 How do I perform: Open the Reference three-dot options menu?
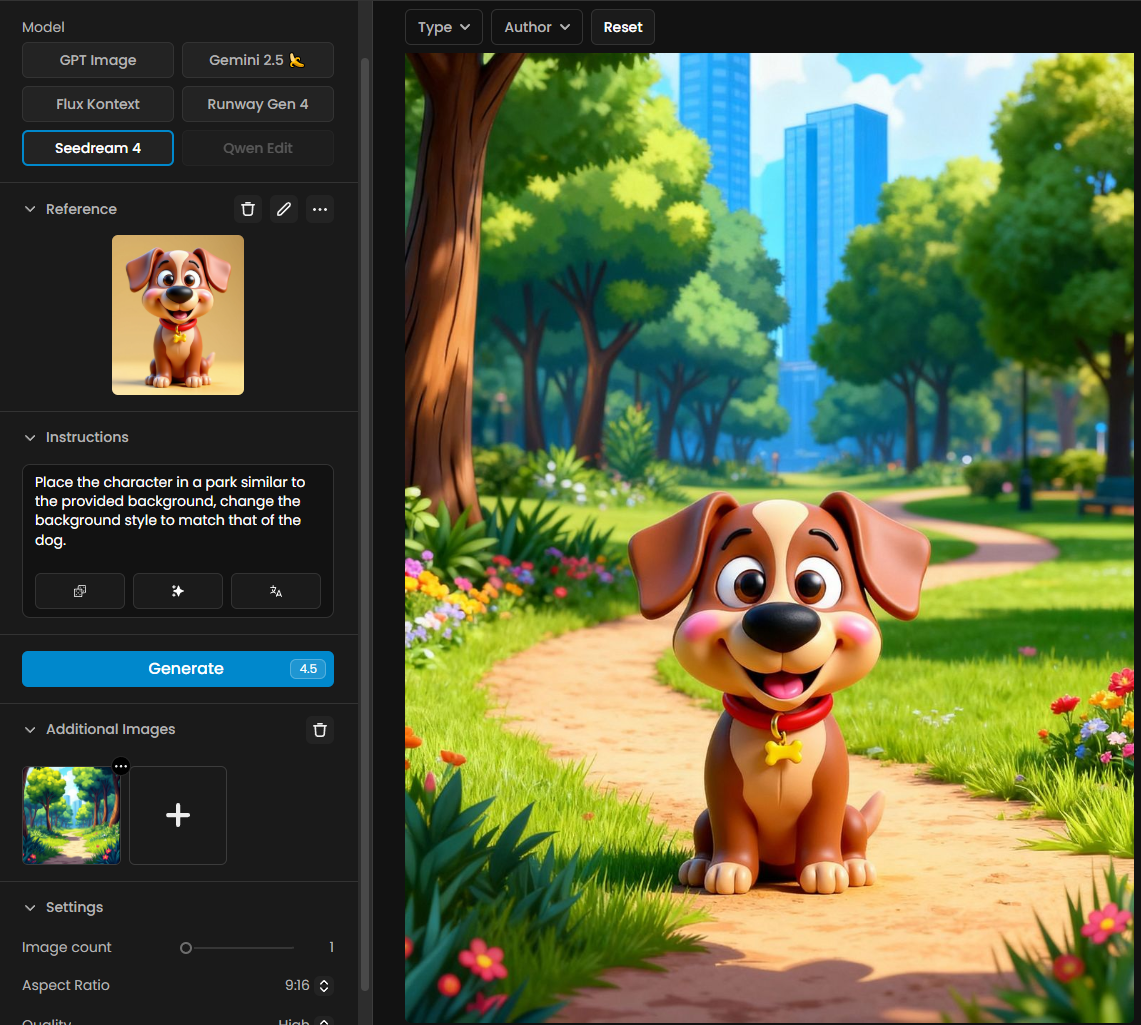click(x=320, y=209)
